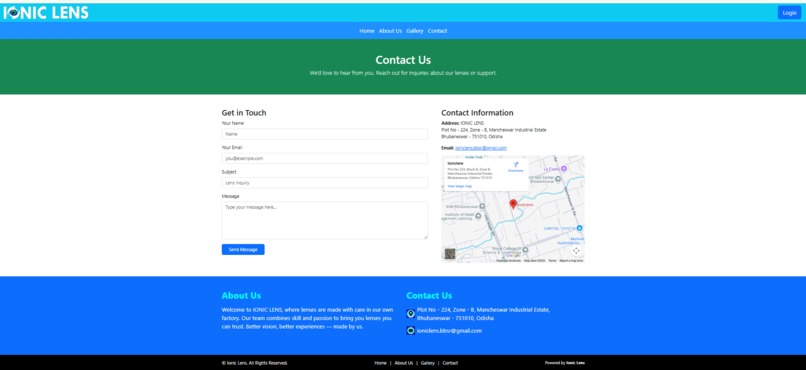Click the red Ioniclens map pin
806x370 pixels.
click(x=513, y=204)
